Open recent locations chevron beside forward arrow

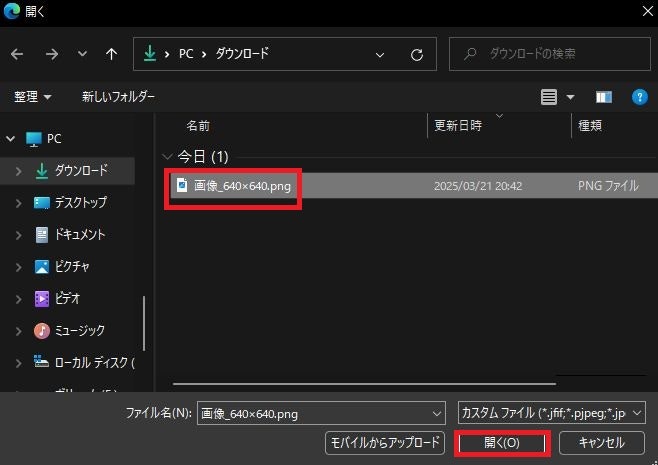[82, 54]
